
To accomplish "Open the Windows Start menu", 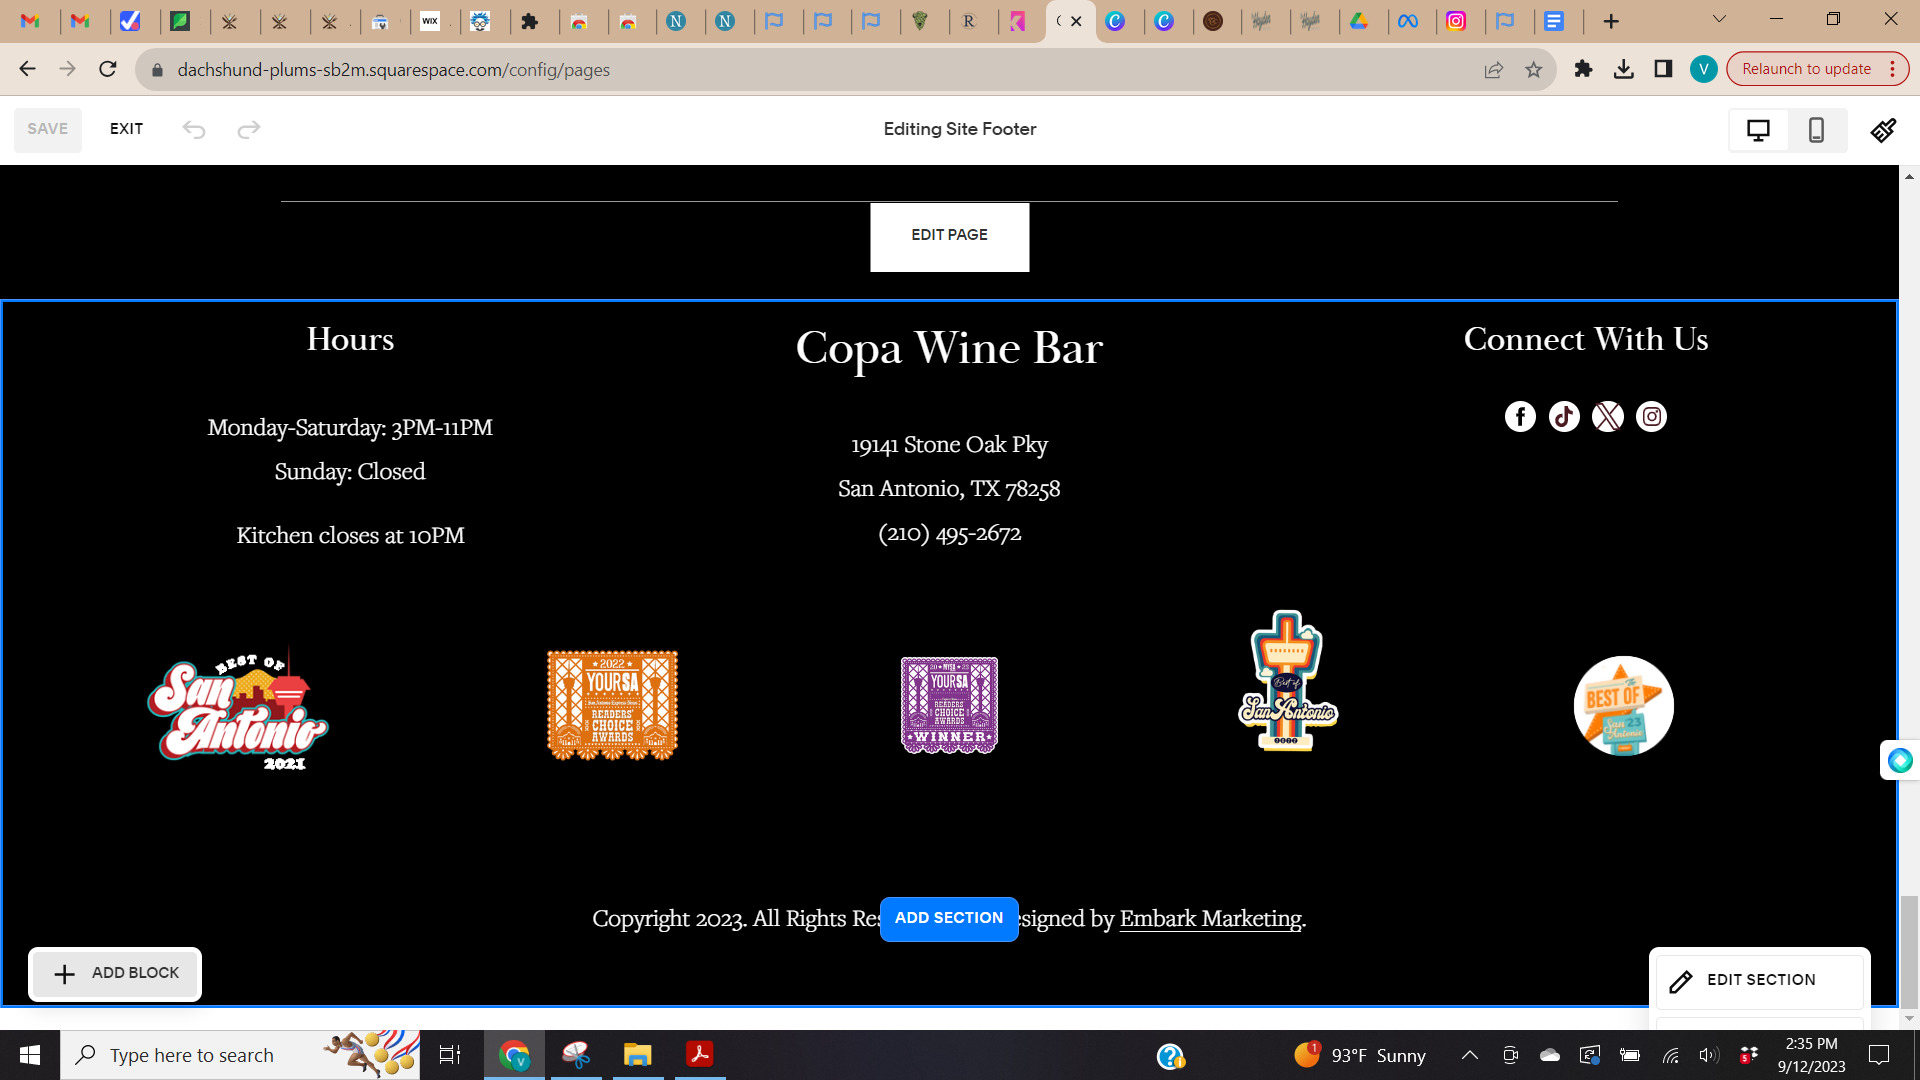I will [x=30, y=1055].
